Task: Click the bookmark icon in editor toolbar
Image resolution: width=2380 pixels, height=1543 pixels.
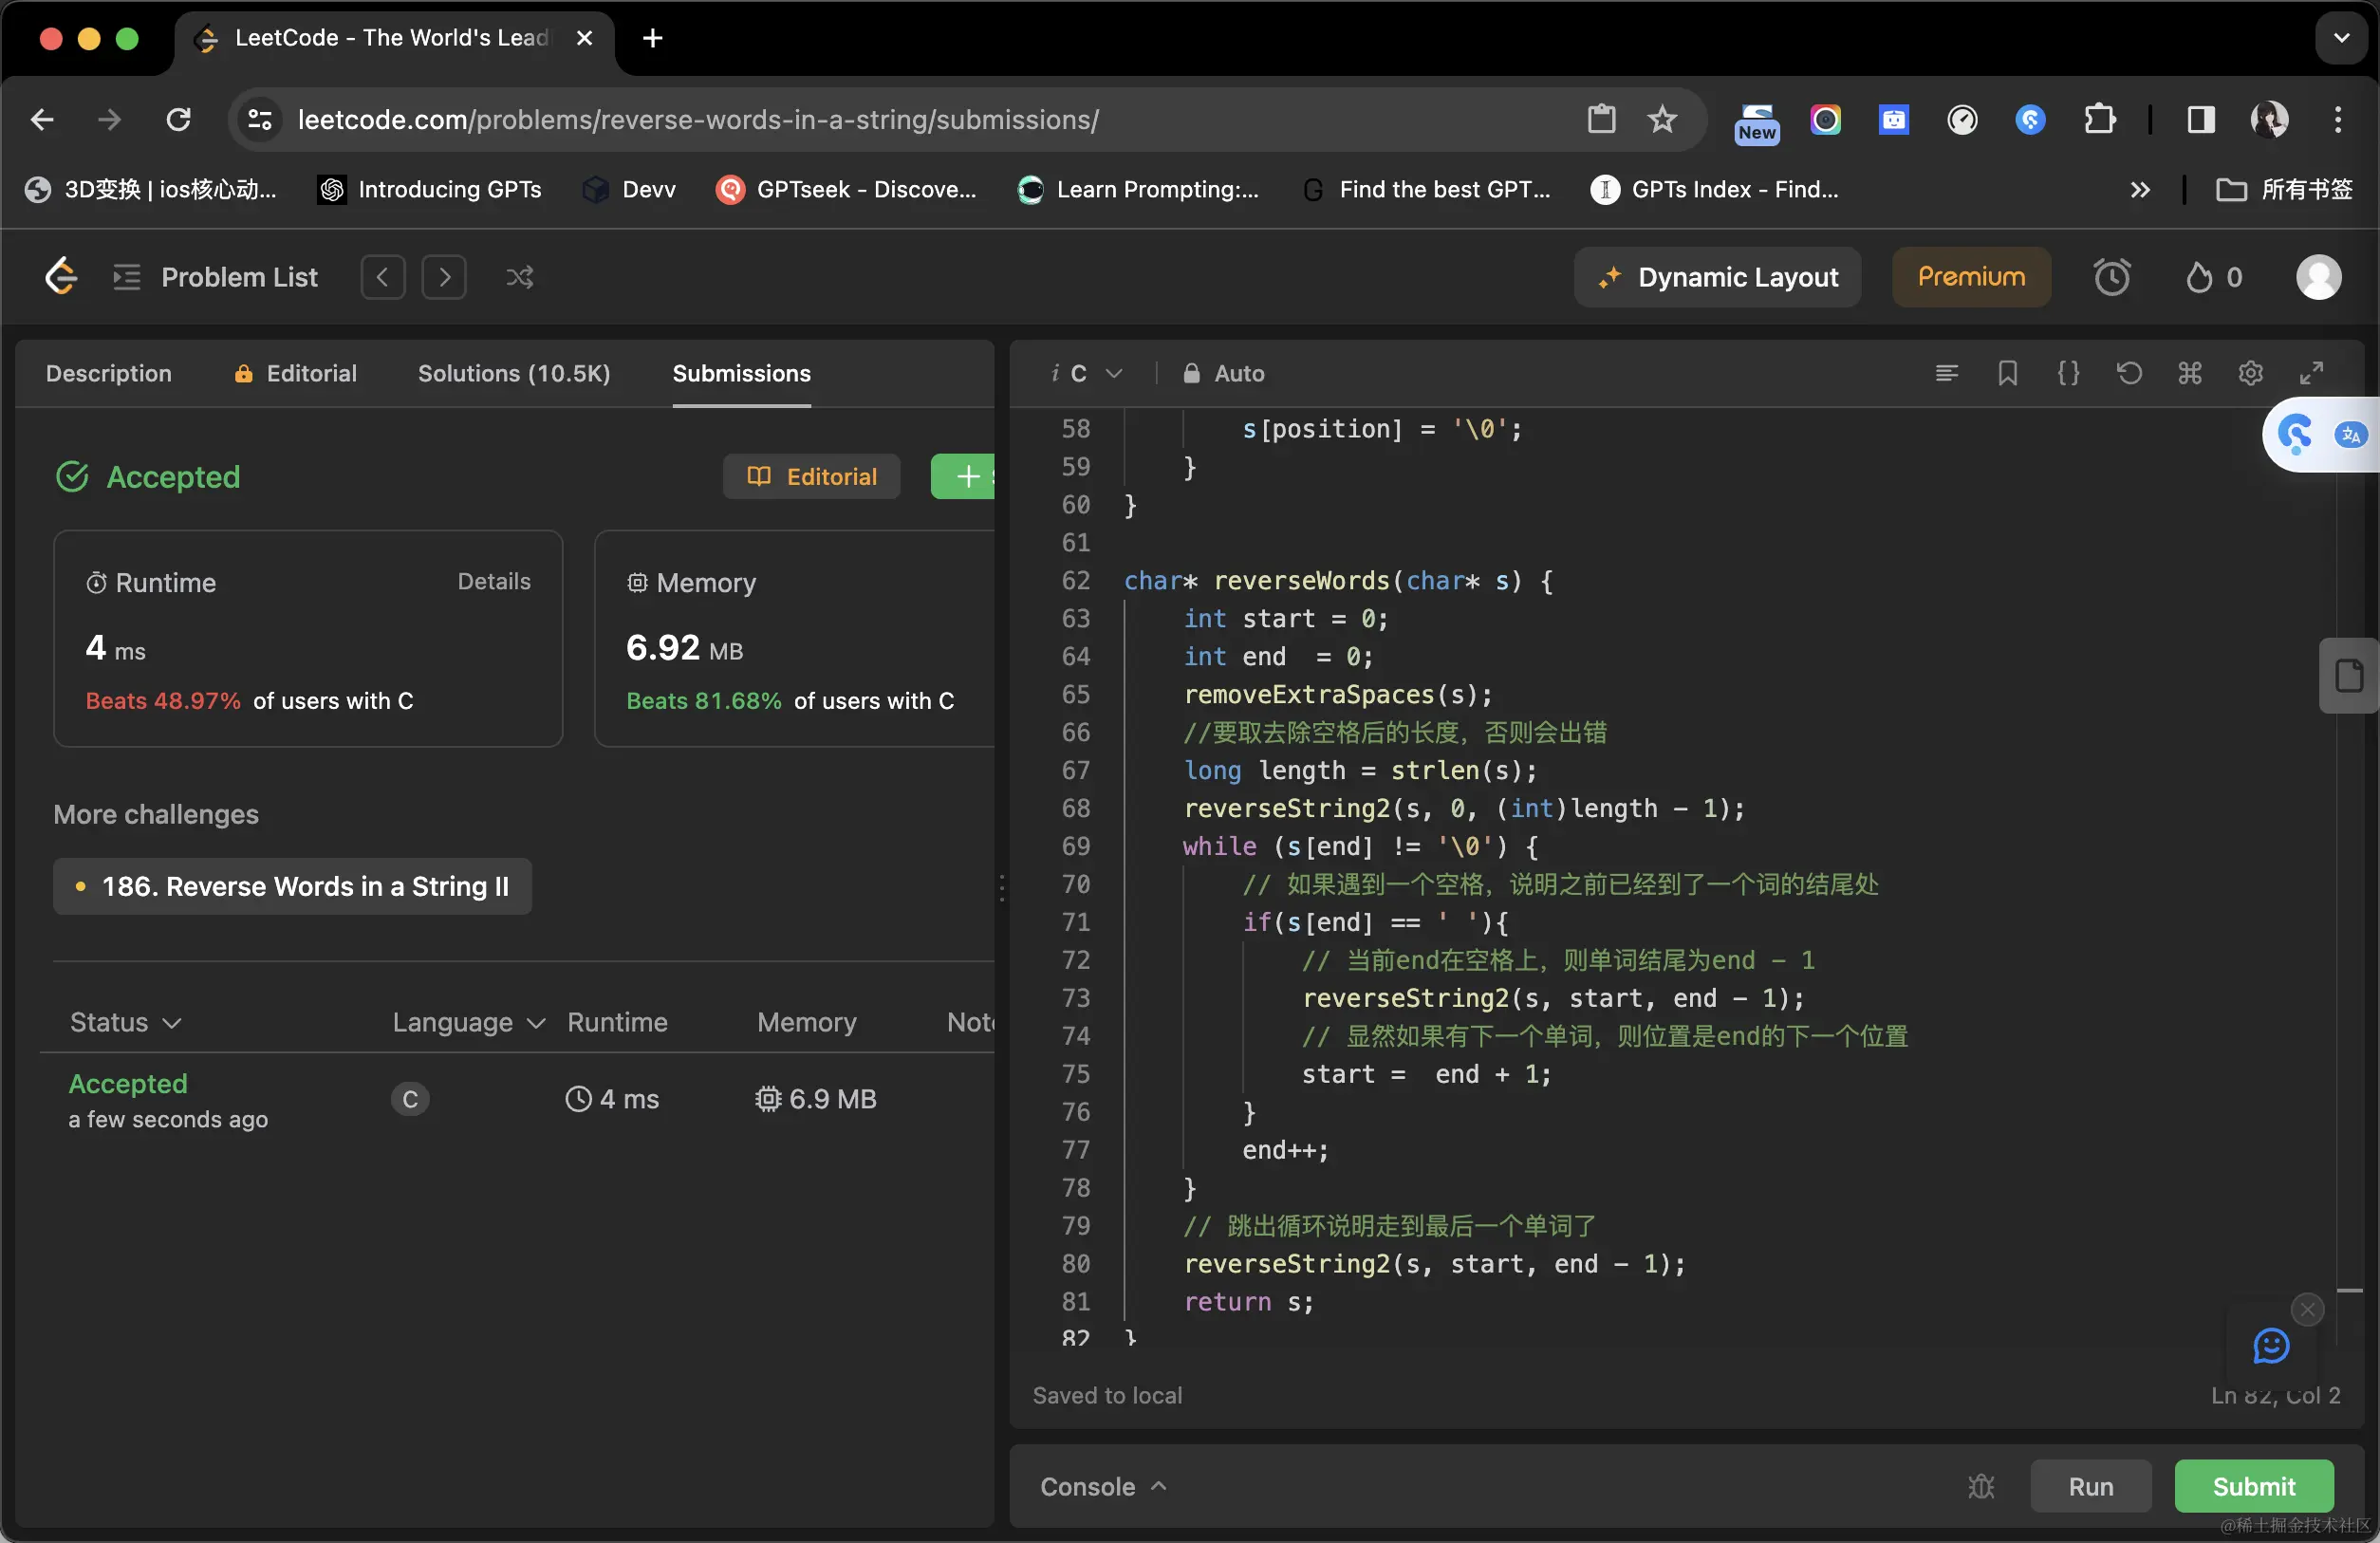Action: pos(2007,373)
